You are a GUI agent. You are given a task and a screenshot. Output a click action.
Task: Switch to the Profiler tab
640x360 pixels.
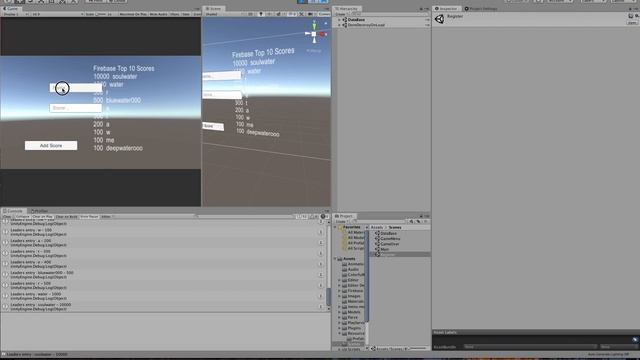click(40, 211)
